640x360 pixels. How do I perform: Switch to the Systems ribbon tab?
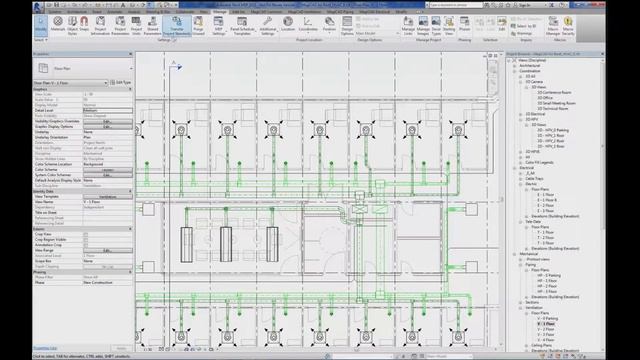tap(55, 12)
